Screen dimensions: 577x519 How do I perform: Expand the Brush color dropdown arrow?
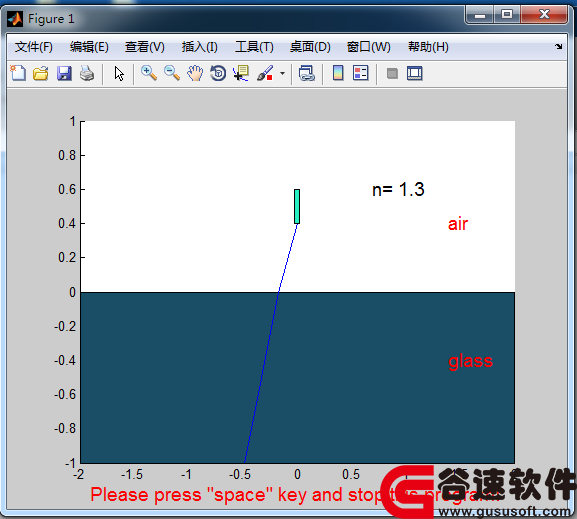tap(282, 74)
